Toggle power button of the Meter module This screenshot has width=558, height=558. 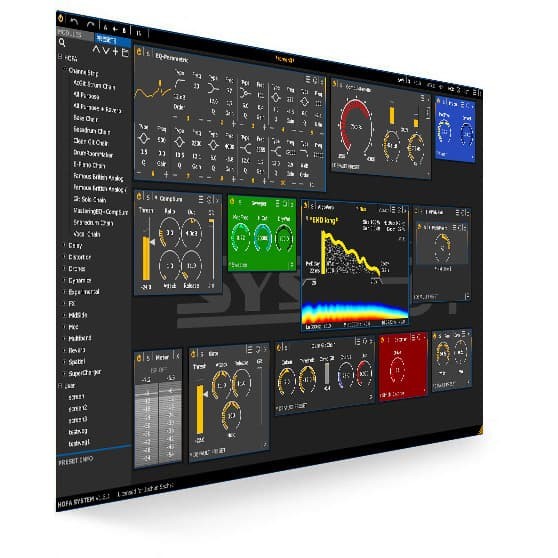tap(139, 358)
